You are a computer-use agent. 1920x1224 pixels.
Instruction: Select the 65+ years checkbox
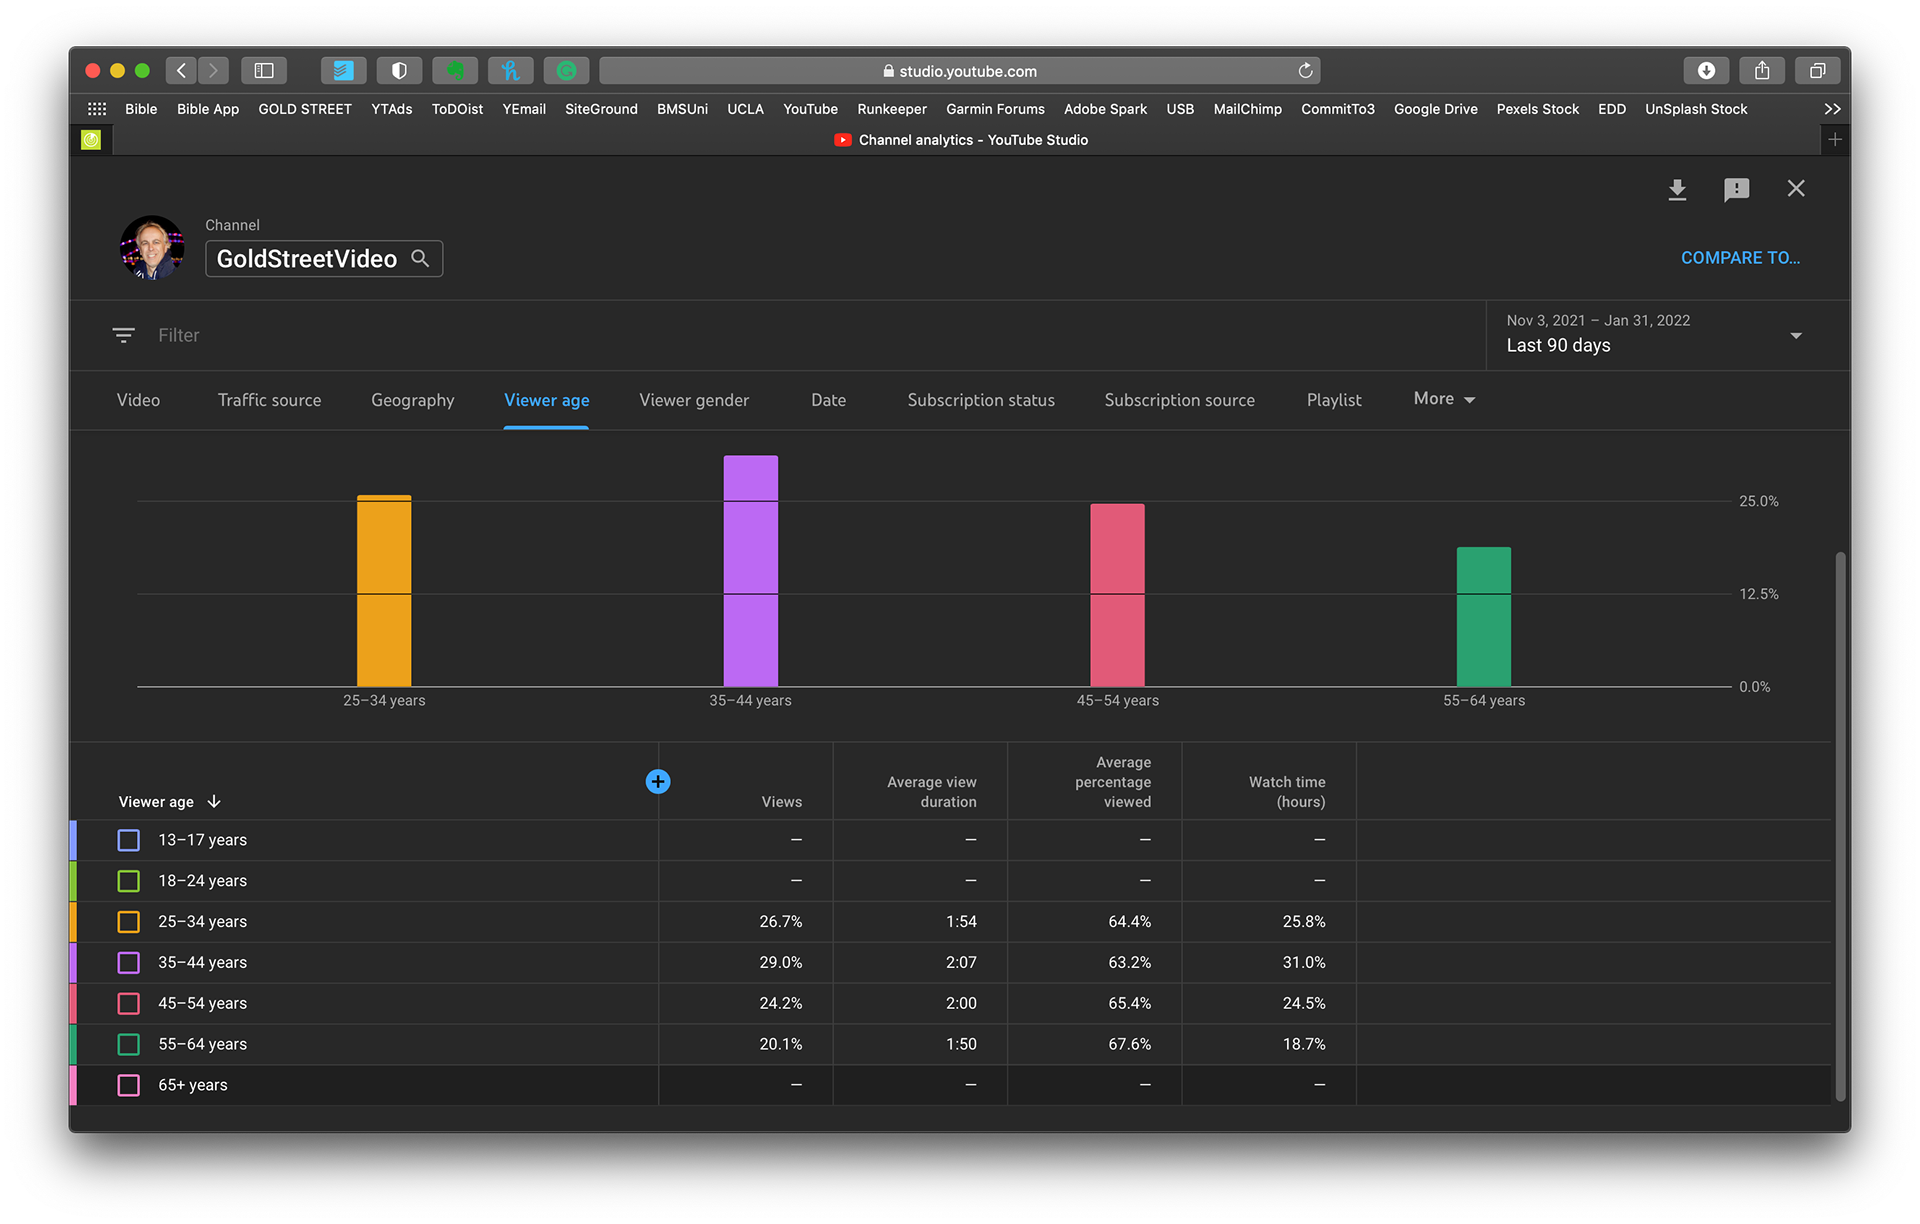pyautogui.click(x=129, y=1085)
